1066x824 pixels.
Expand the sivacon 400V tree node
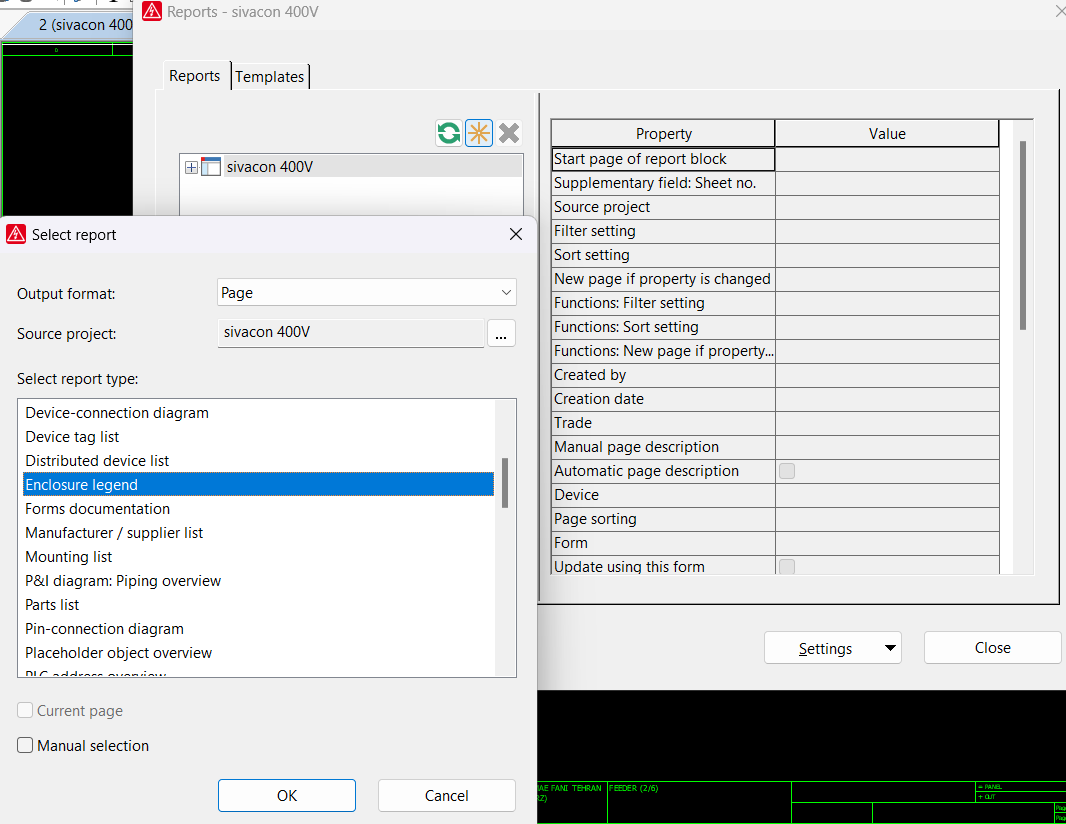click(x=191, y=167)
